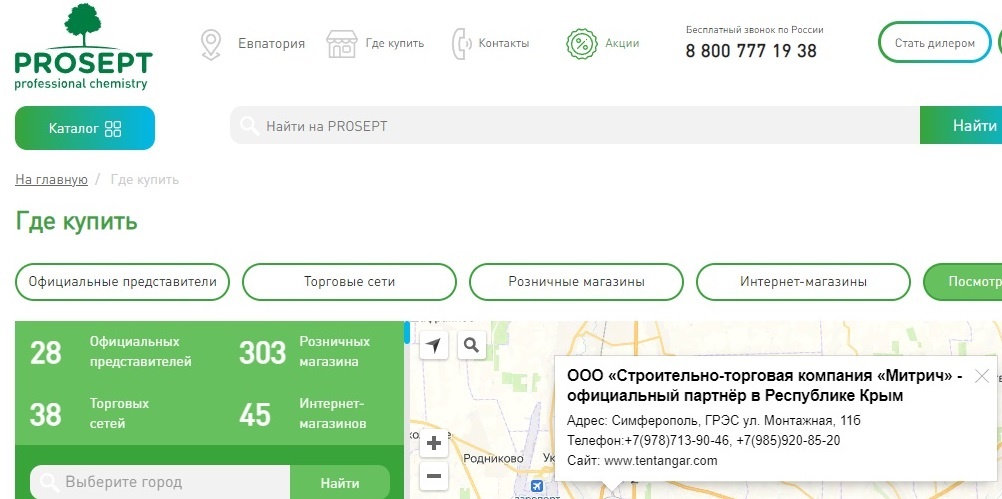
Task: Focus the Выберите город input field
Action: [160, 482]
